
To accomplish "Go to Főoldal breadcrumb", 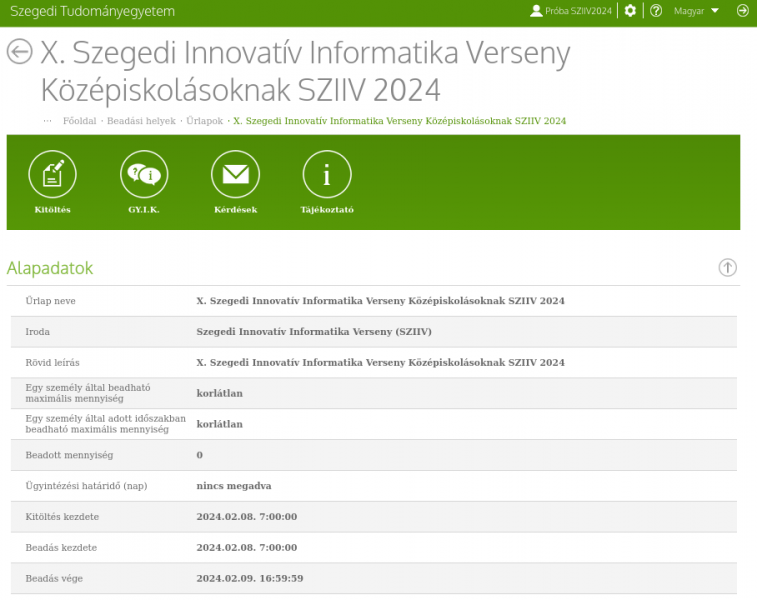I will click(80, 121).
